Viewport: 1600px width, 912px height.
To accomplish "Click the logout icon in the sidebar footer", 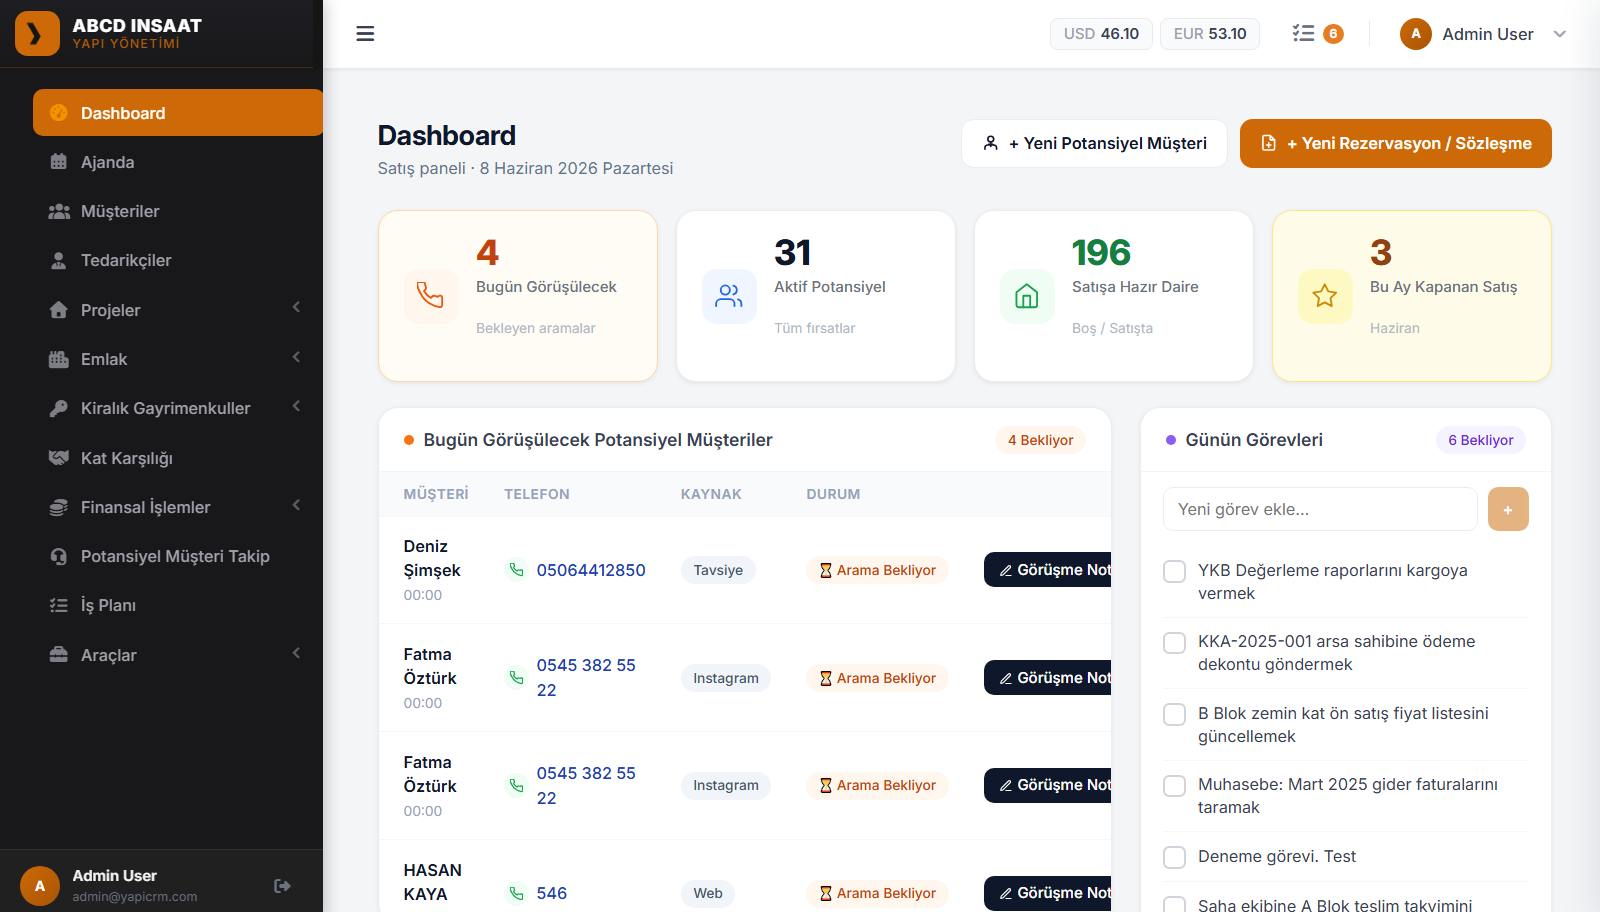I will pyautogui.click(x=282, y=886).
